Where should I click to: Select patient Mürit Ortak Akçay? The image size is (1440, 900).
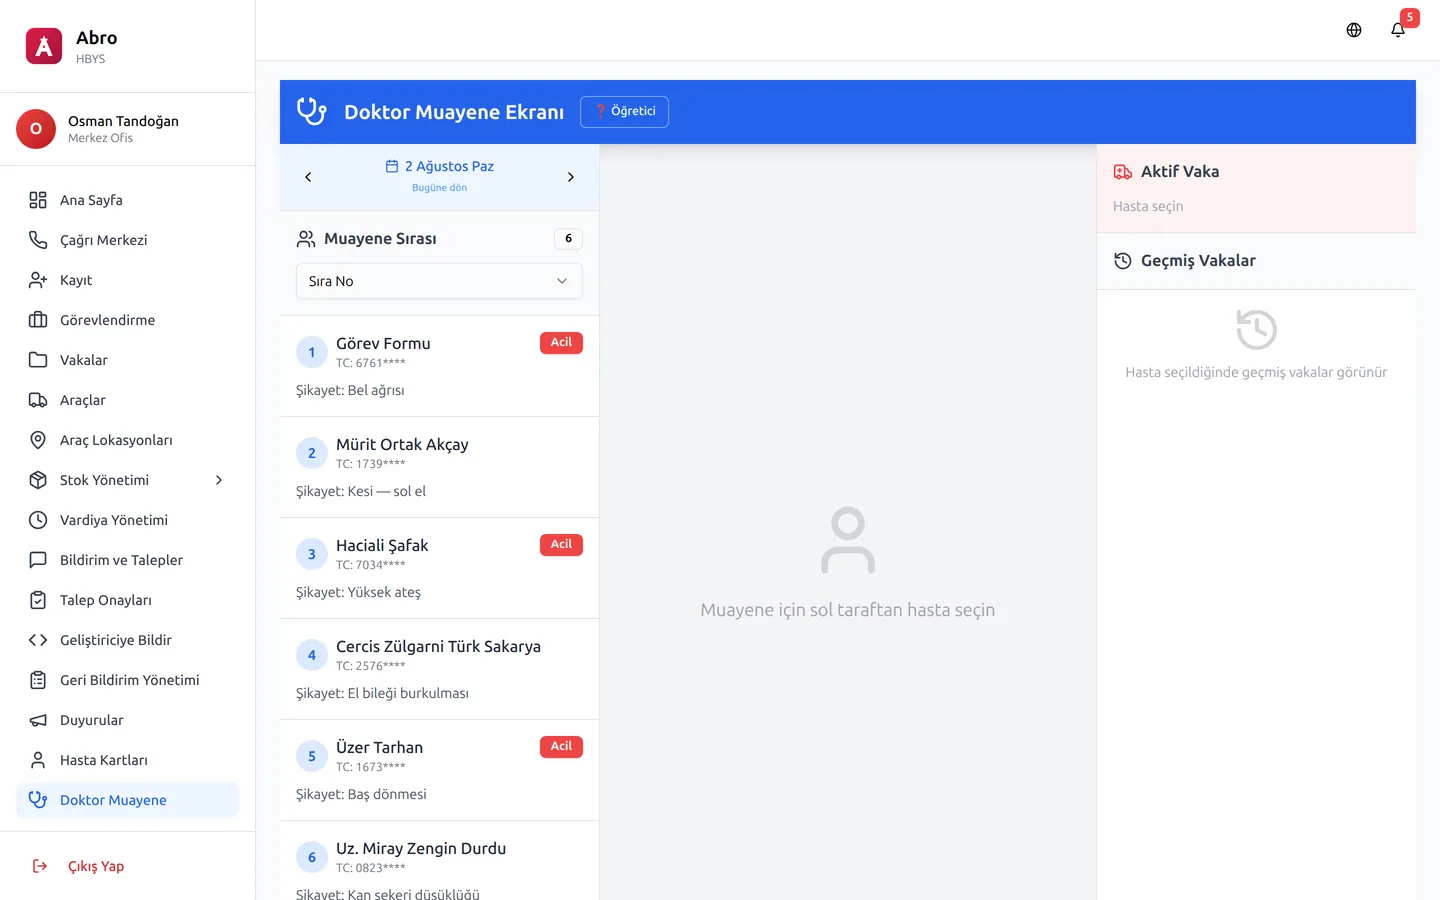(439, 467)
